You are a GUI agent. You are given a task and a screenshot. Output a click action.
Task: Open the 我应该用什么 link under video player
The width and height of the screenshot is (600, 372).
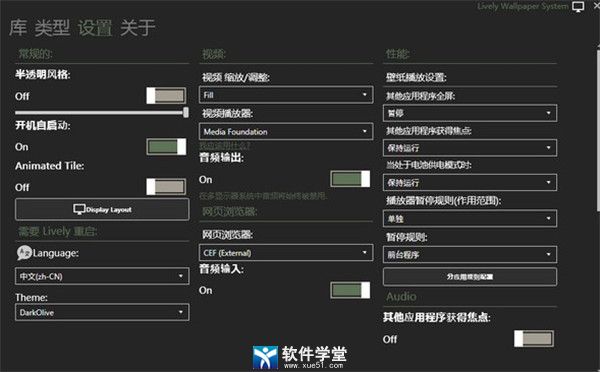tap(225, 145)
